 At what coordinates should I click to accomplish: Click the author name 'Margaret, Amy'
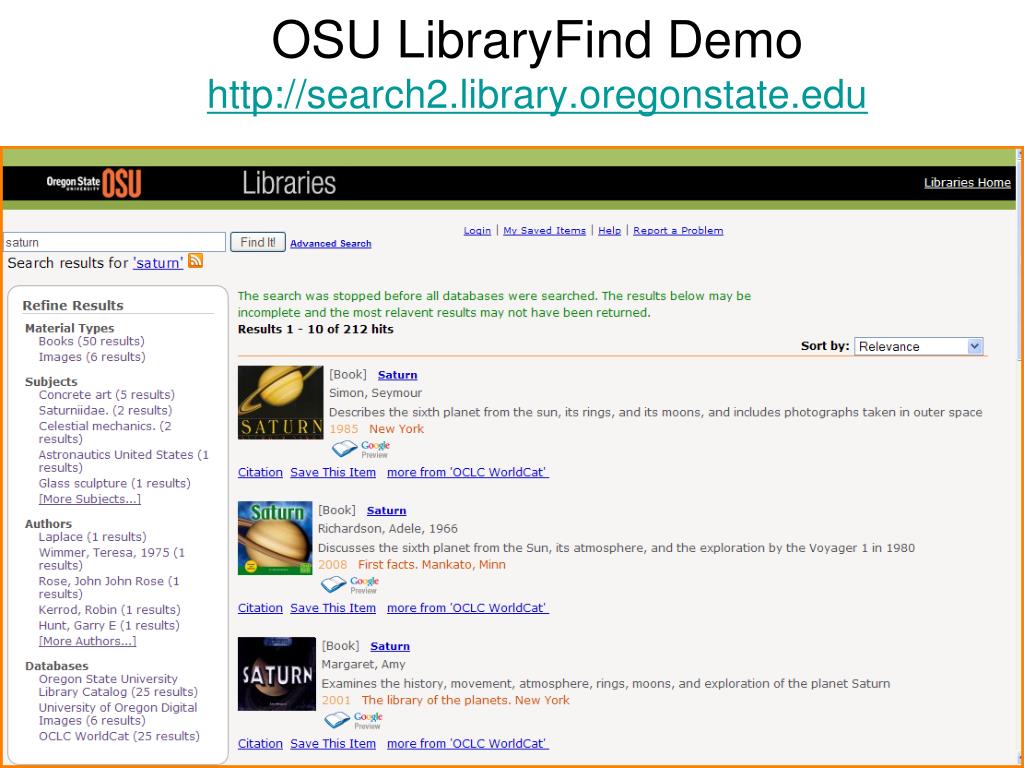(363, 665)
